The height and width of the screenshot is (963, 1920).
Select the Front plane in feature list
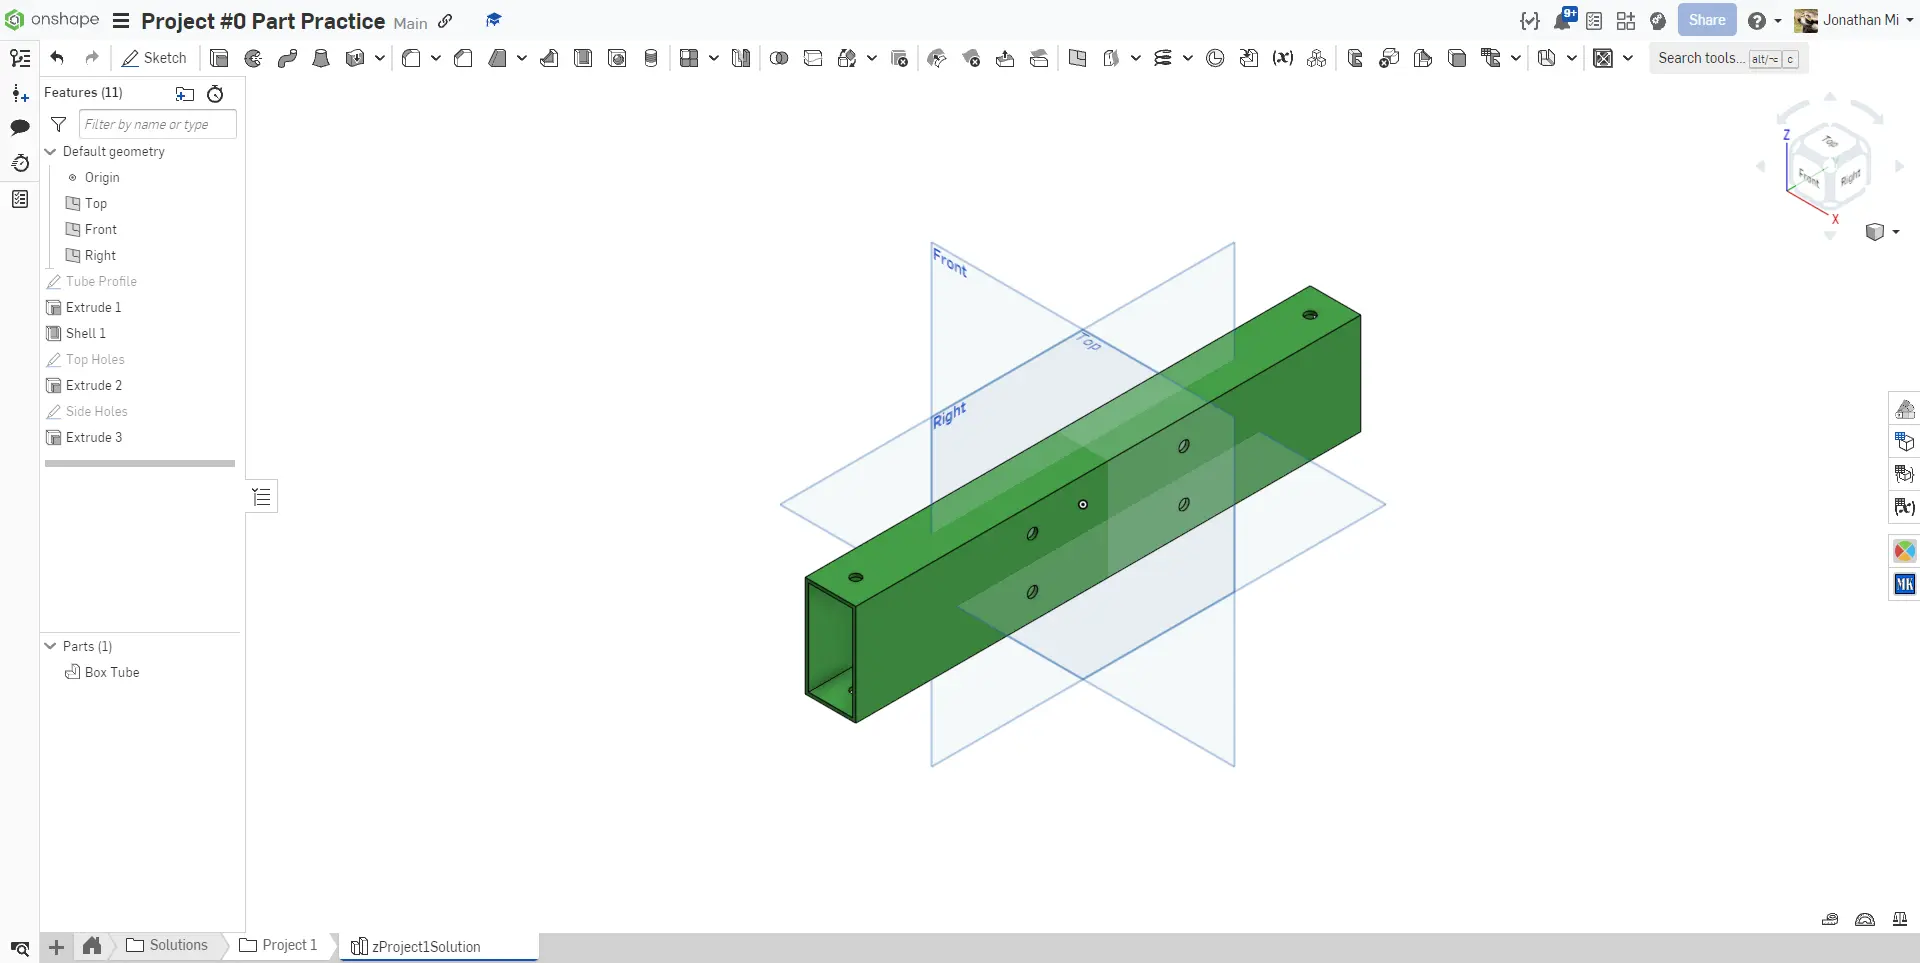tap(101, 229)
